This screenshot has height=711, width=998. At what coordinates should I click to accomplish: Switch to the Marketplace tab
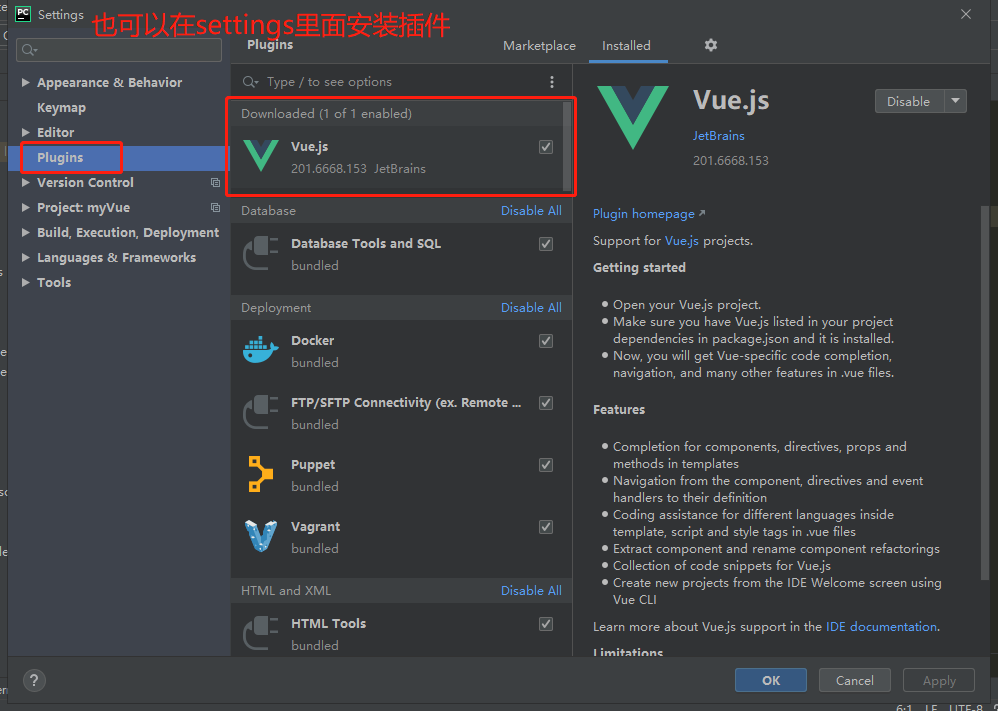tap(539, 46)
